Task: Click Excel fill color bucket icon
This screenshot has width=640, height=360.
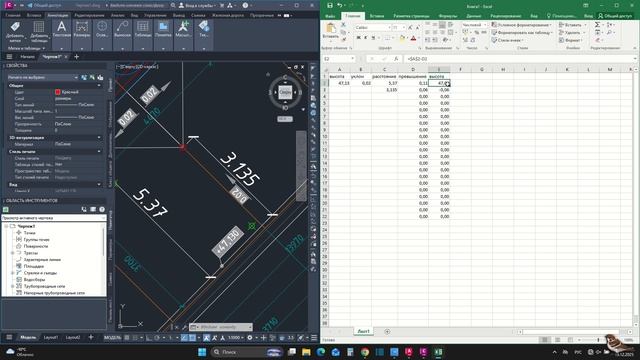Action: (402, 38)
